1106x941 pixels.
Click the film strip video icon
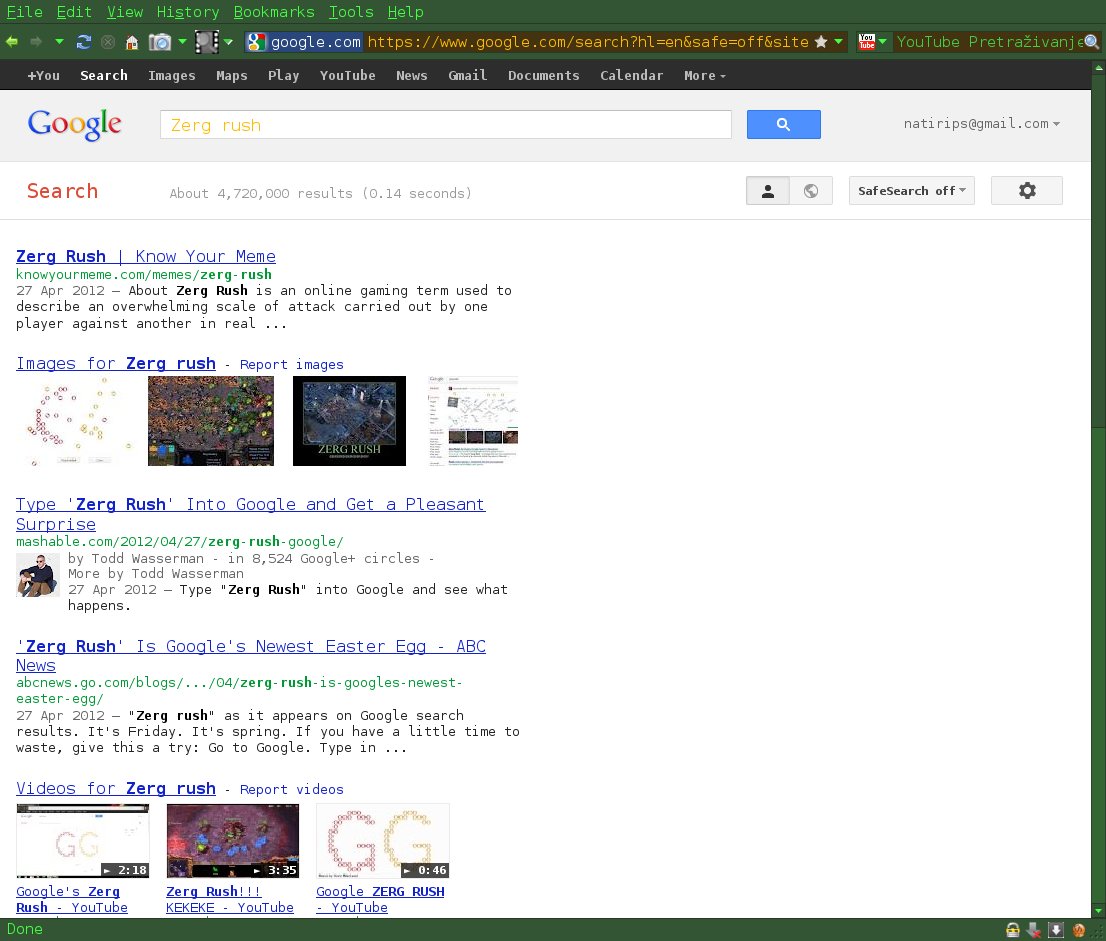(x=207, y=42)
